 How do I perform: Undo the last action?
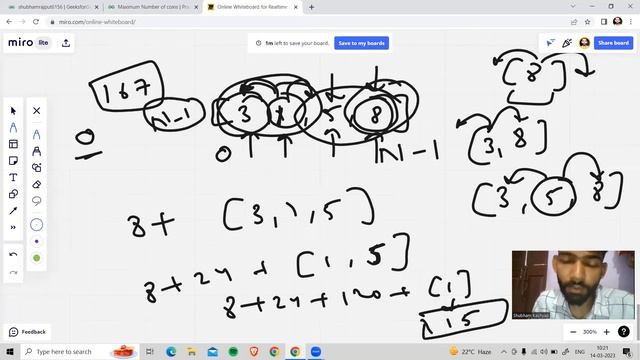tap(13, 254)
